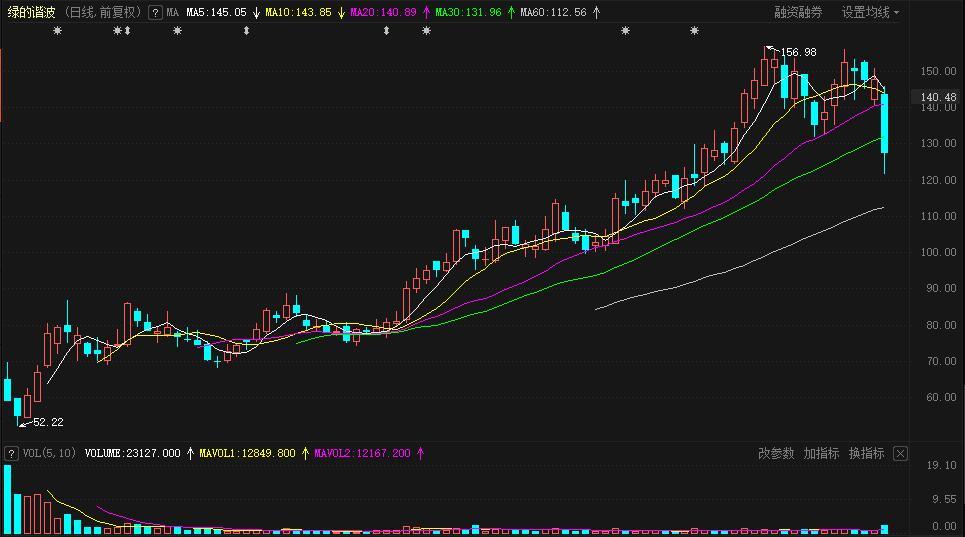Click the MA5 downward arrow indicator
This screenshot has width=965, height=537.
pos(256,13)
